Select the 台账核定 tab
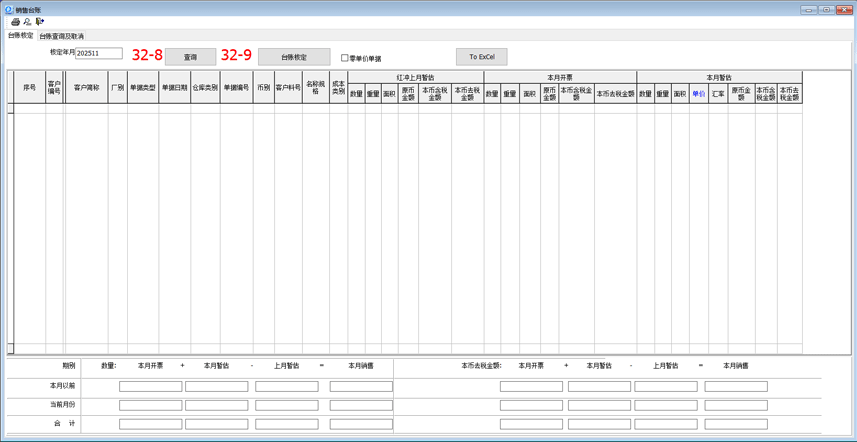The width and height of the screenshot is (857, 442). [x=20, y=36]
